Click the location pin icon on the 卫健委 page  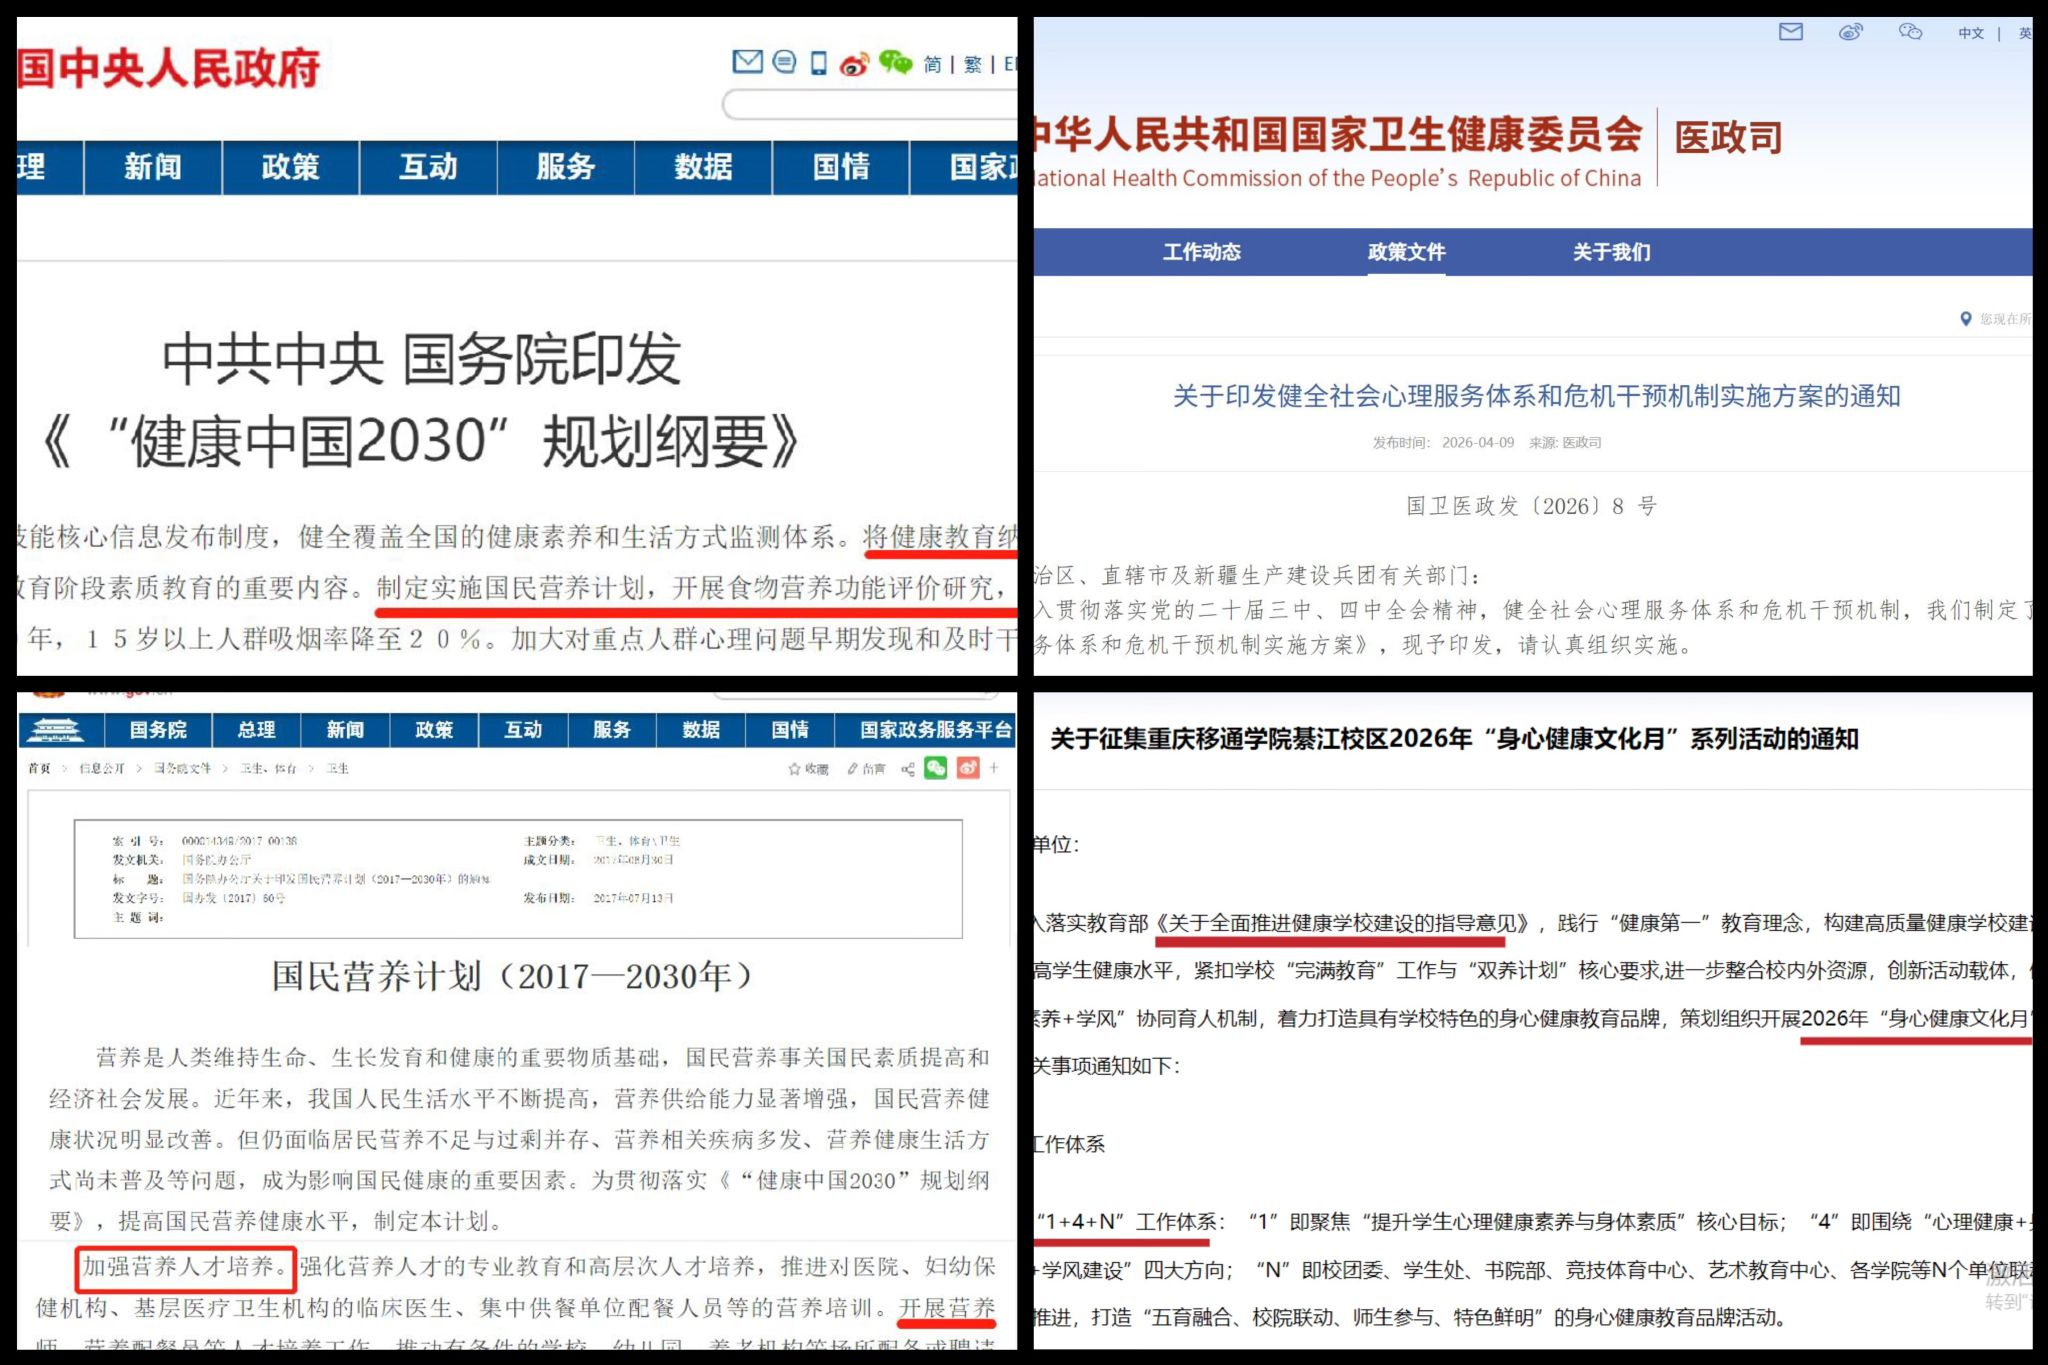(1965, 319)
